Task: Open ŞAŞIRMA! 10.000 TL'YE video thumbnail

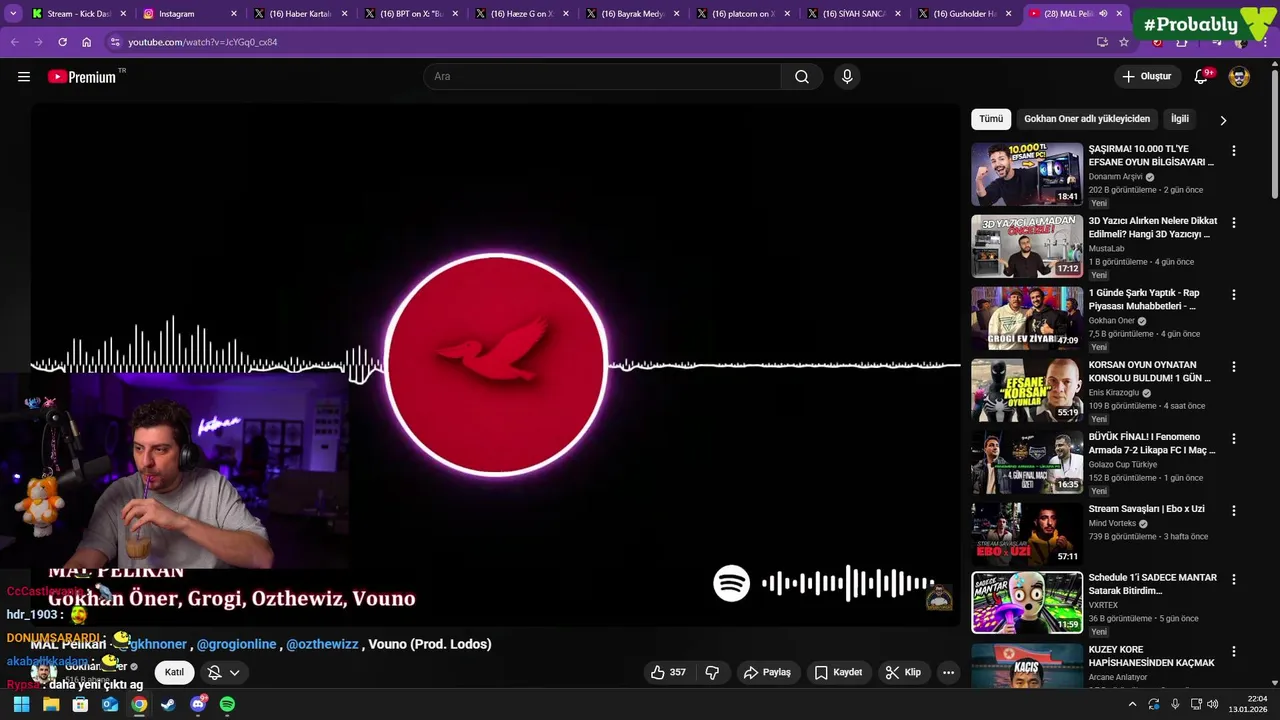Action: pos(1027,174)
